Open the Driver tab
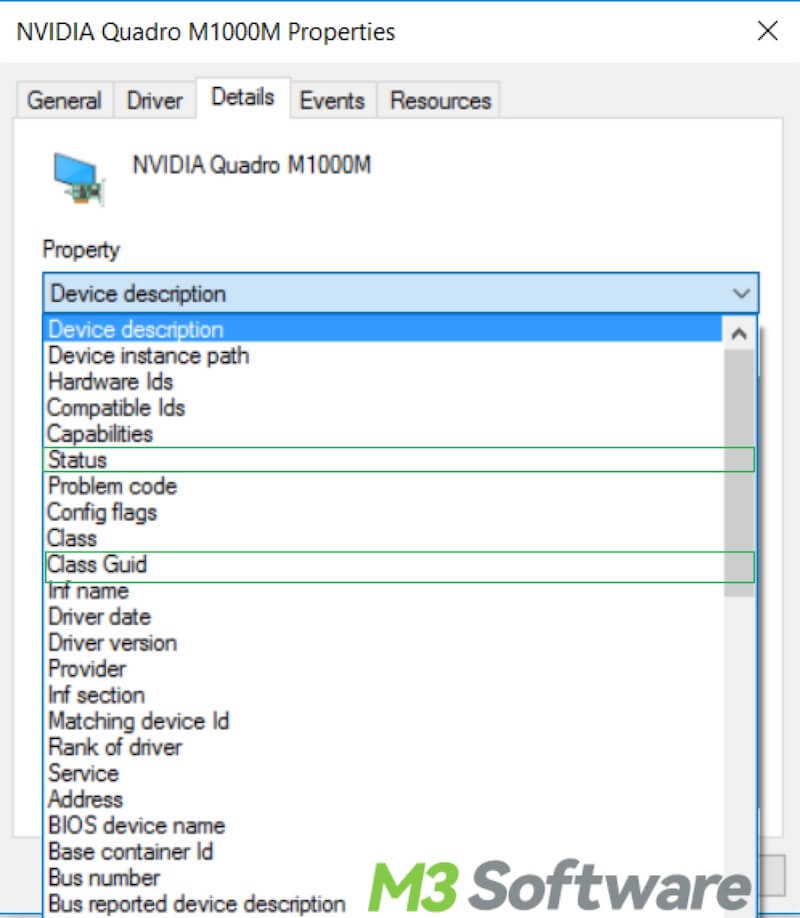Viewport: 800px width, 918px height. pyautogui.click(x=155, y=101)
